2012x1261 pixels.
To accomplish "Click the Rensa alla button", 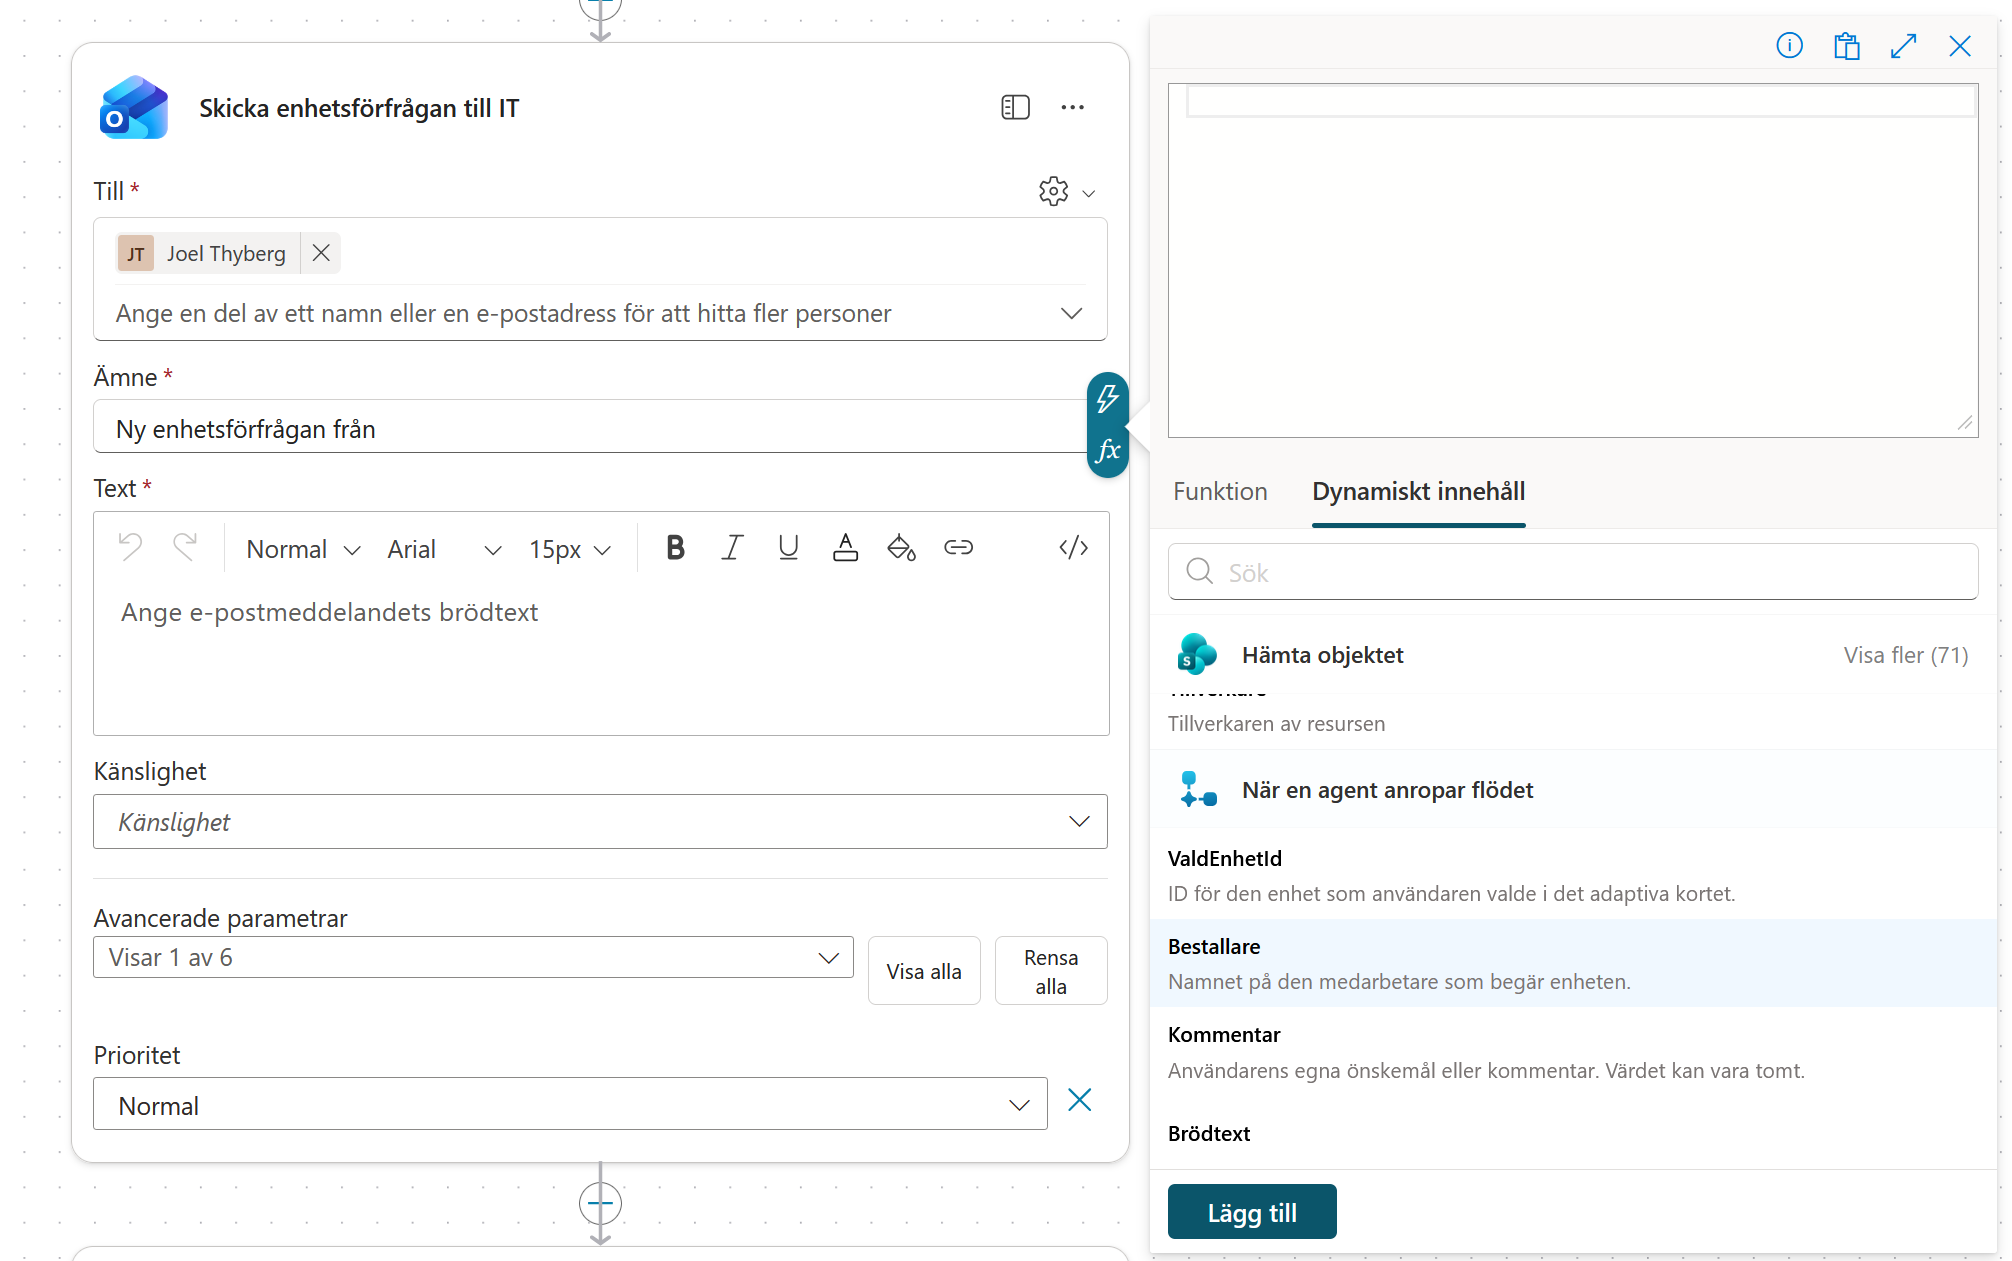I will 1051,971.
